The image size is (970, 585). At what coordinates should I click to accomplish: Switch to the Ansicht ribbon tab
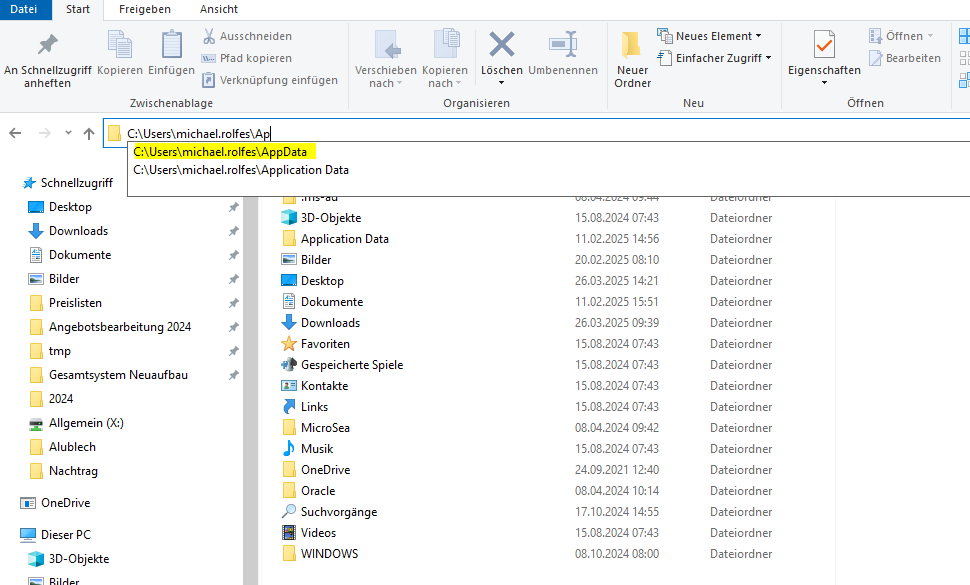(x=218, y=9)
